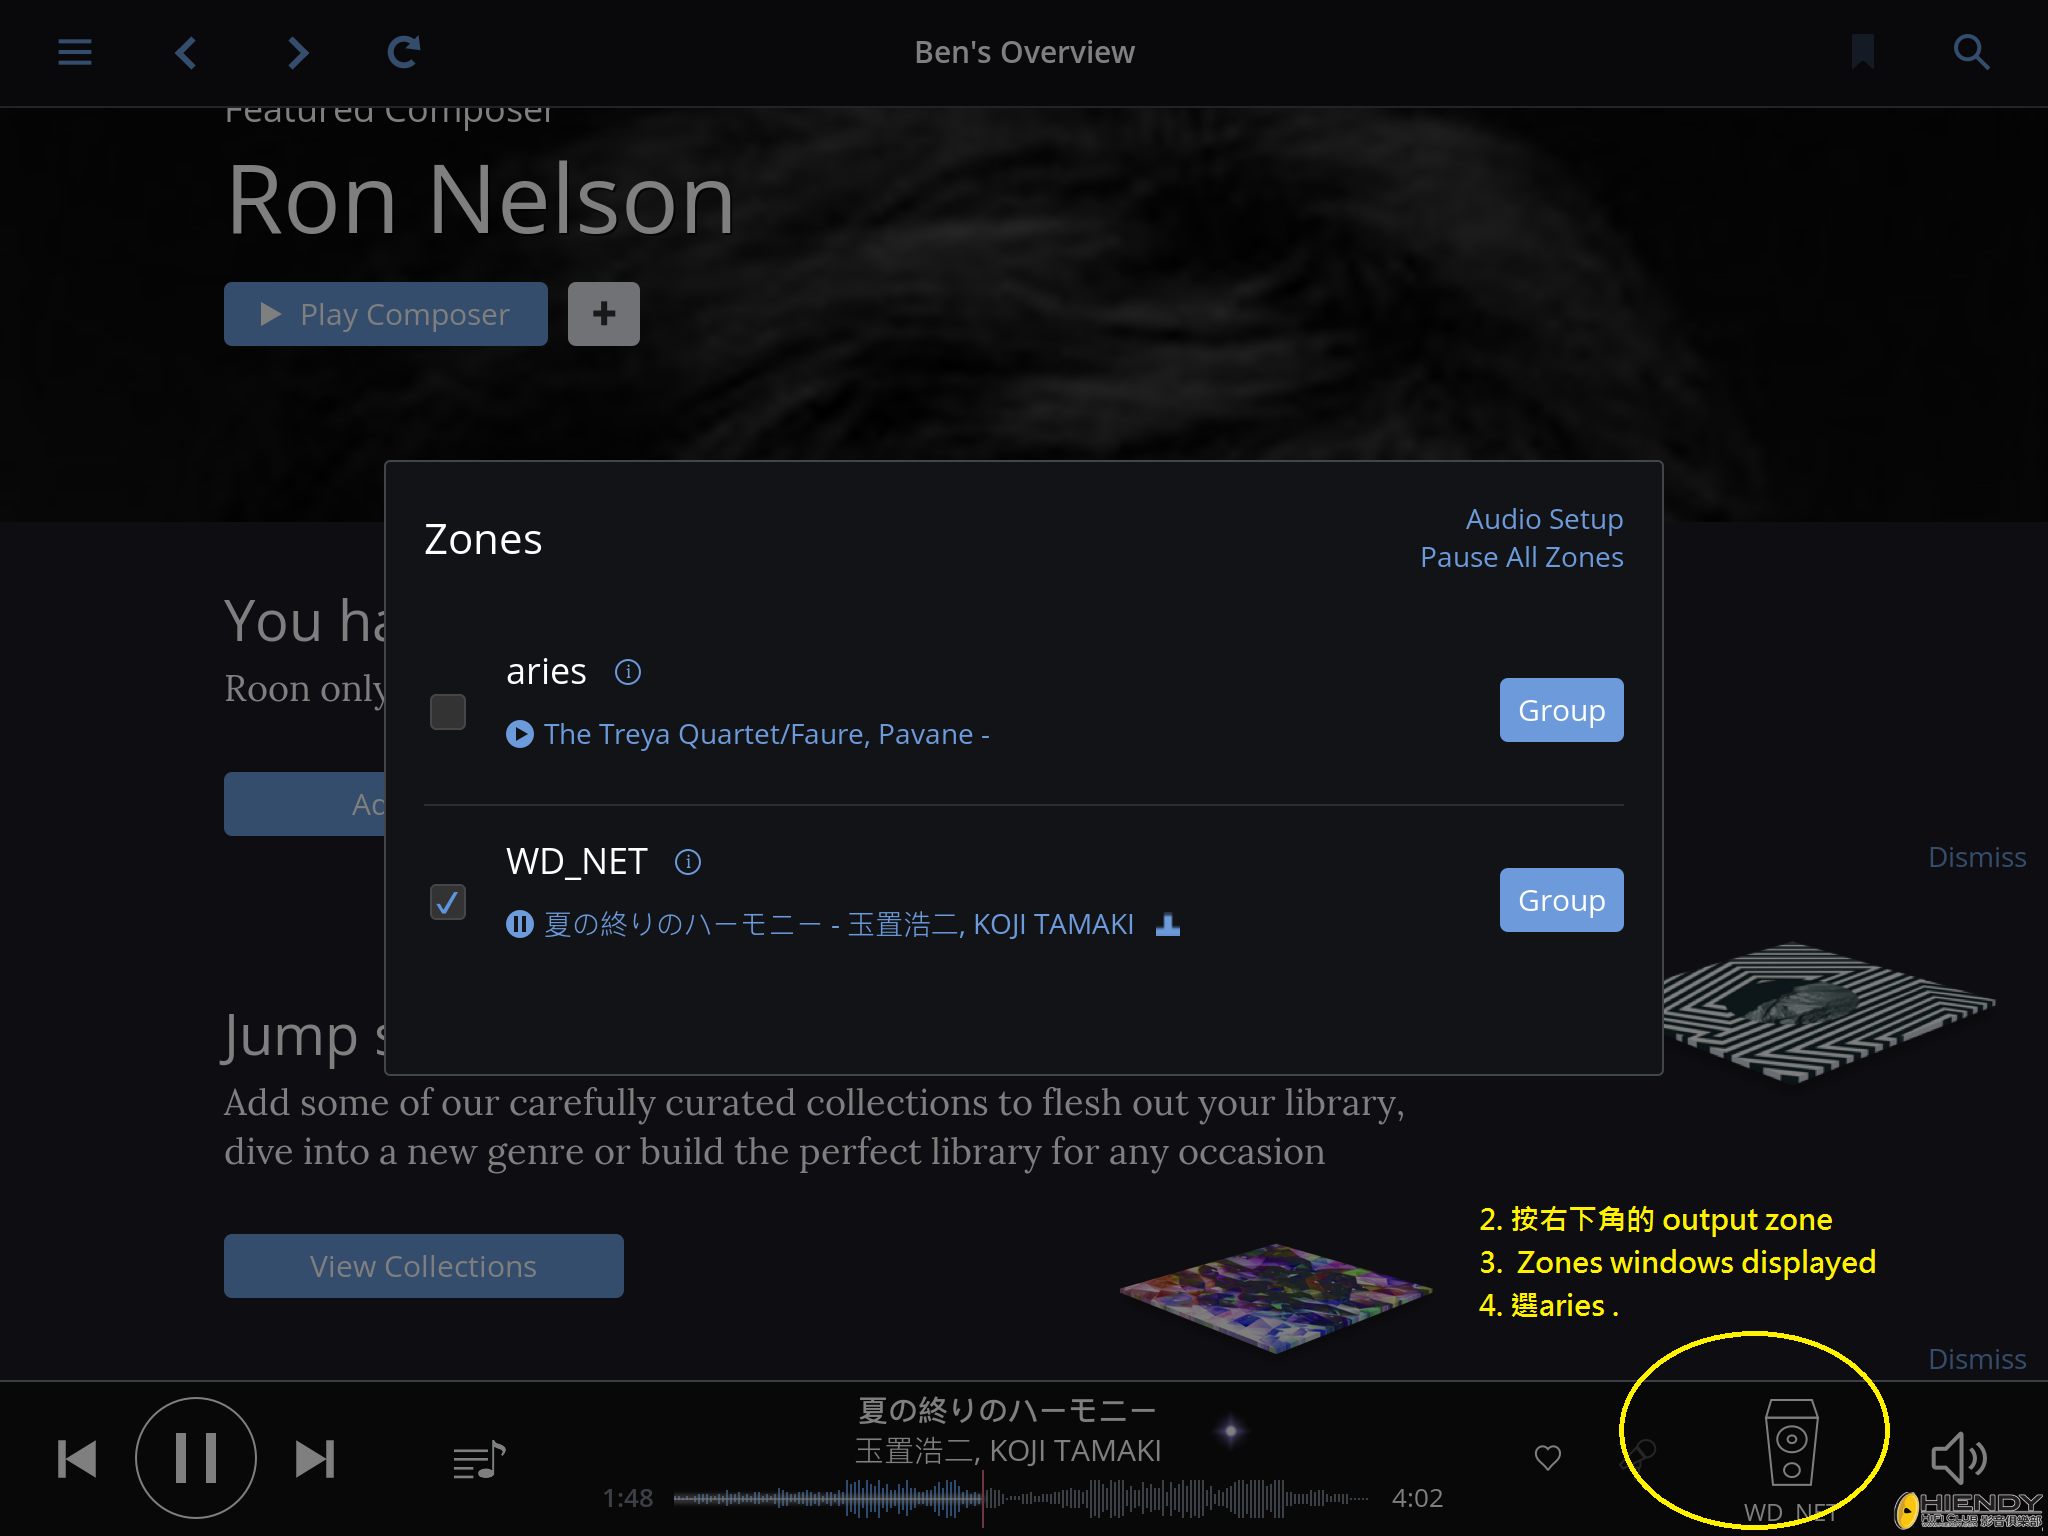Skip to the next track
The image size is (2048, 1536).
(315, 1459)
